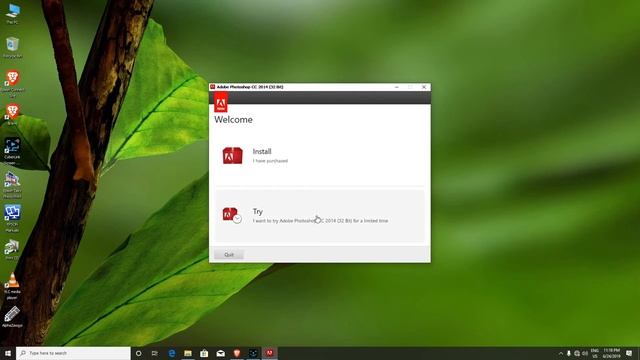The image size is (640, 360).
Task: Click the Quit button in installer
Action: pos(229,255)
